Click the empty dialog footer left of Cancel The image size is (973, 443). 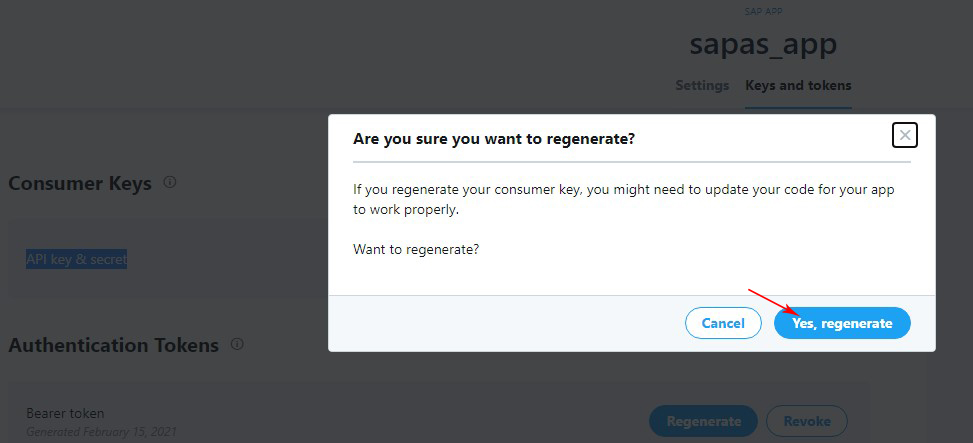click(x=506, y=323)
